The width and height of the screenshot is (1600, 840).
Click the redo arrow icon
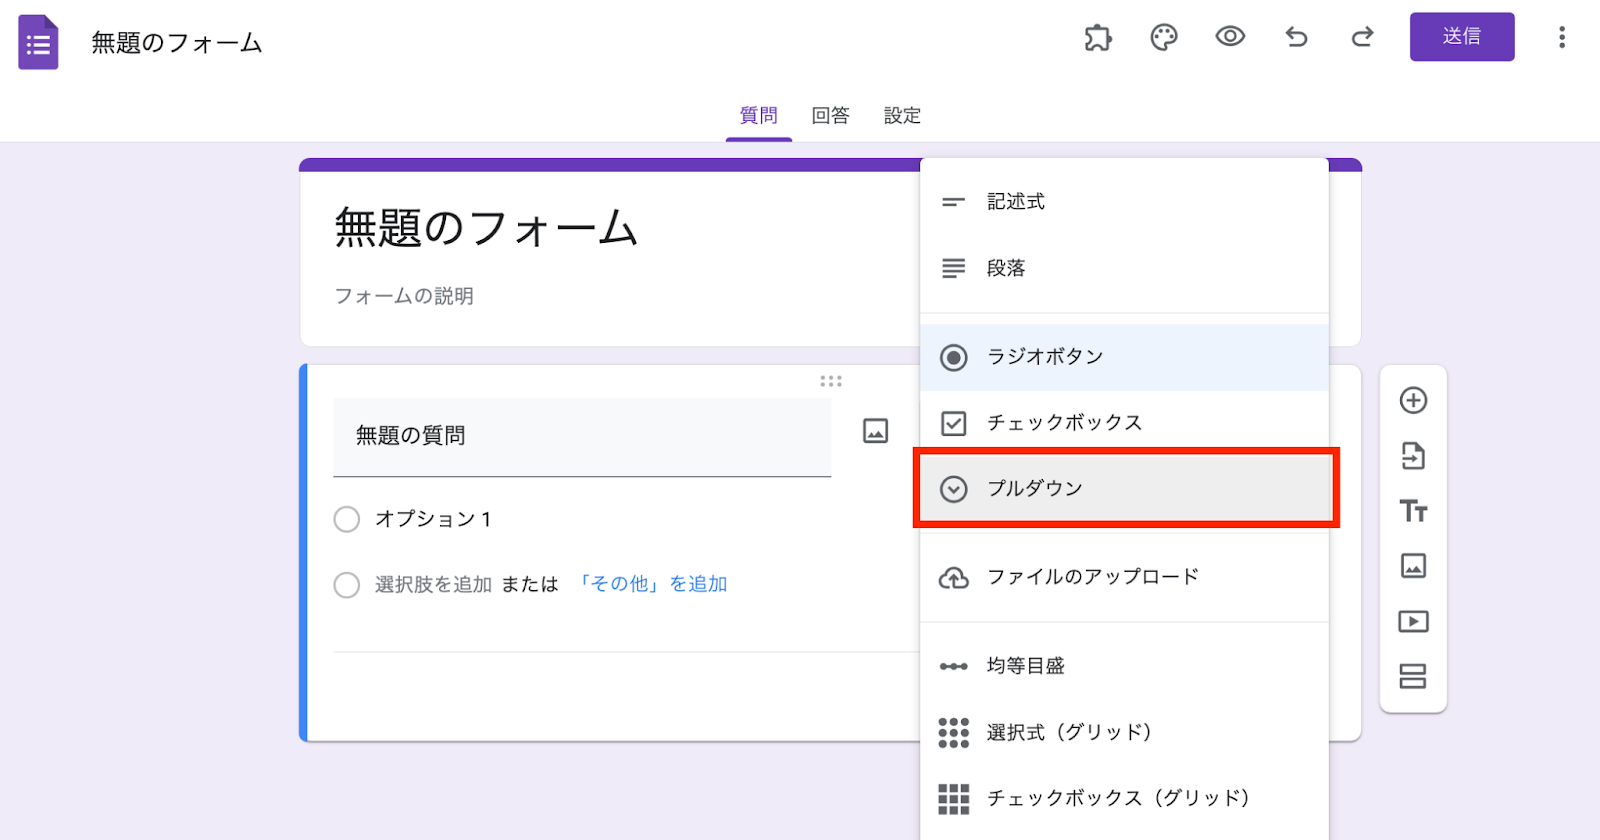[x=1362, y=38]
